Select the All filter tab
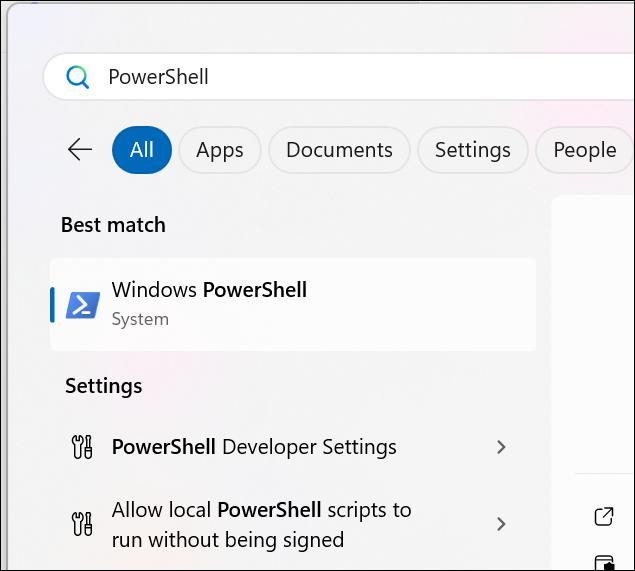635x571 pixels. point(142,150)
